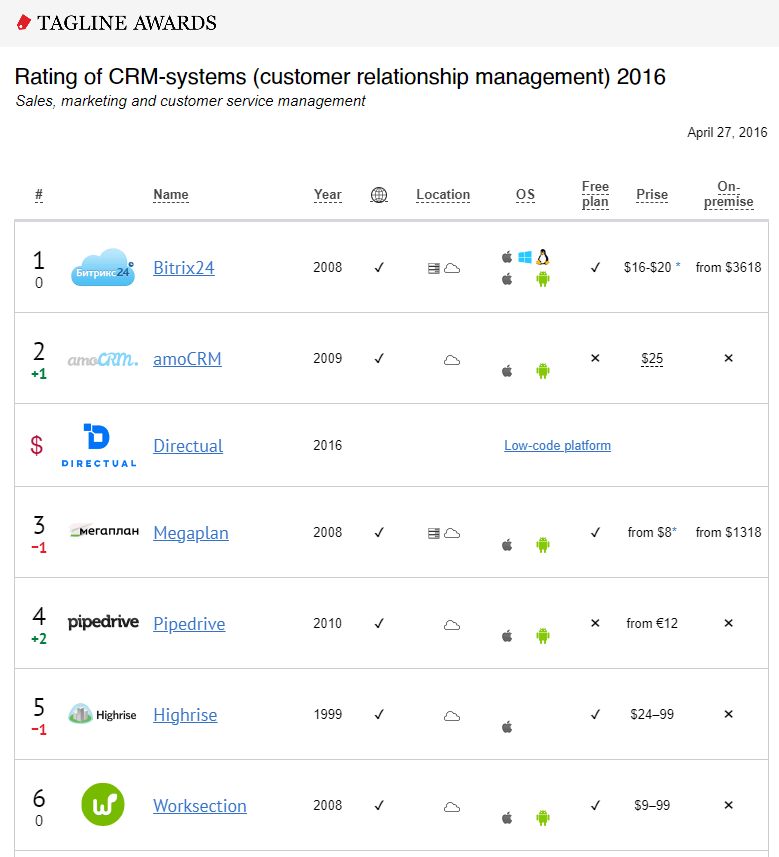Click the year 1999 in Highrise row

click(x=327, y=714)
